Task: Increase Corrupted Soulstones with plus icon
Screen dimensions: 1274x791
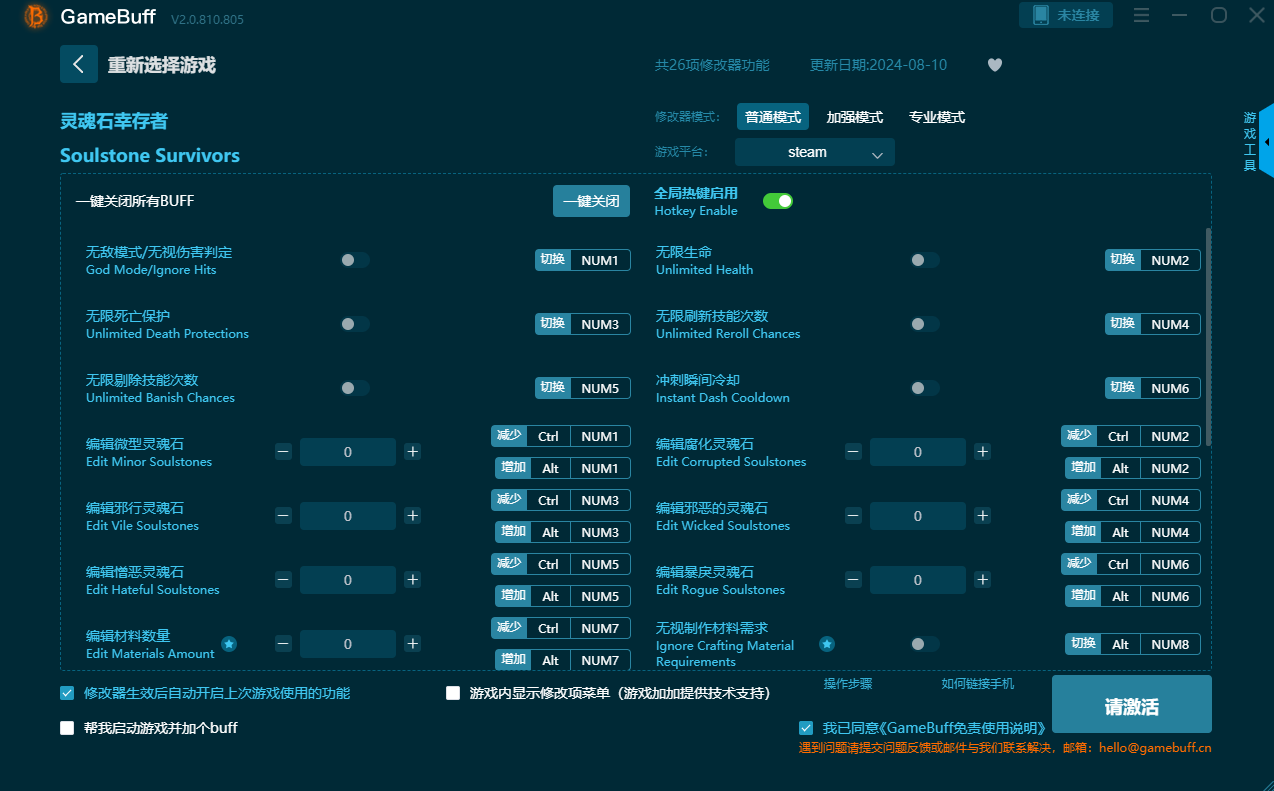Action: point(982,452)
